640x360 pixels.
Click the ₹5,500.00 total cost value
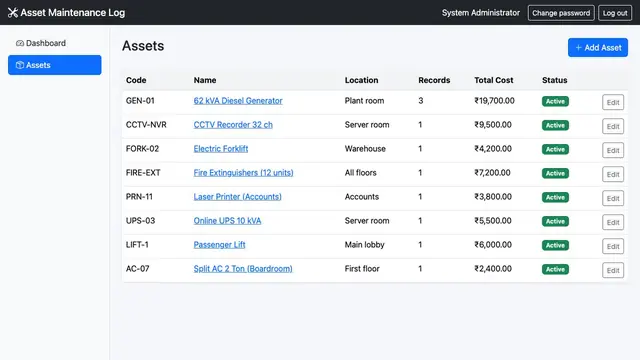[x=493, y=221]
